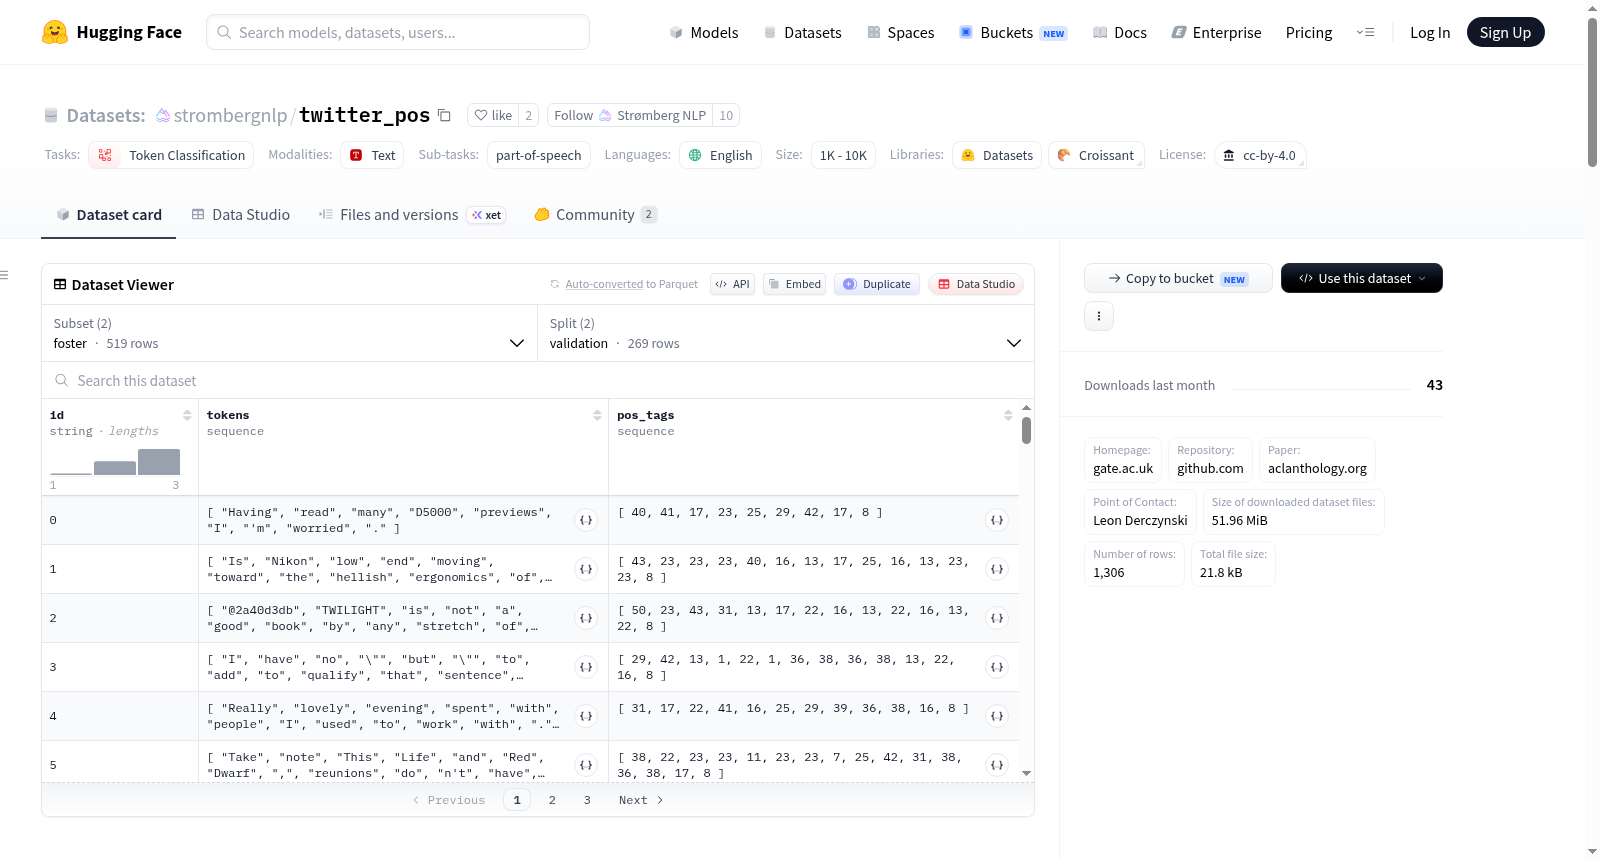Click the Duplicate button
This screenshot has height=861, width=1600.
(x=877, y=284)
